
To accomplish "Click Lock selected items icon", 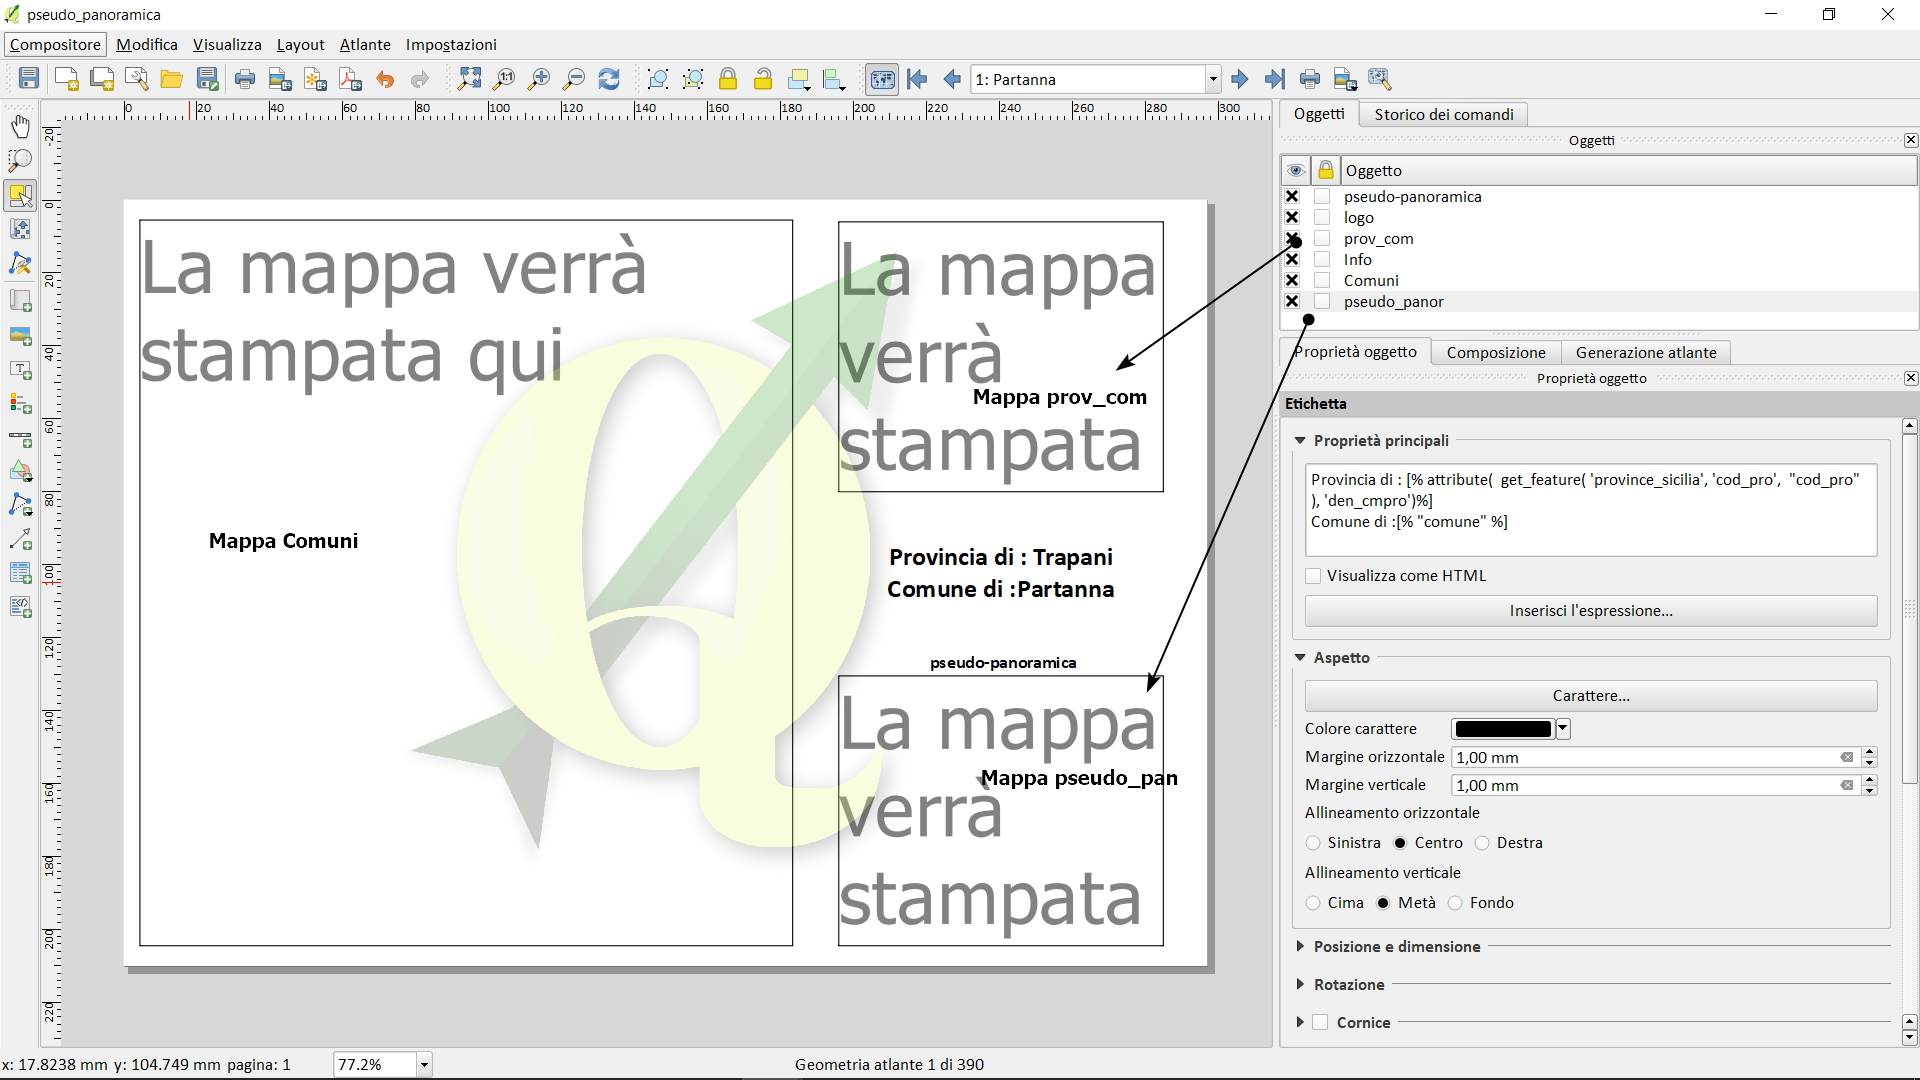I will (x=728, y=79).
